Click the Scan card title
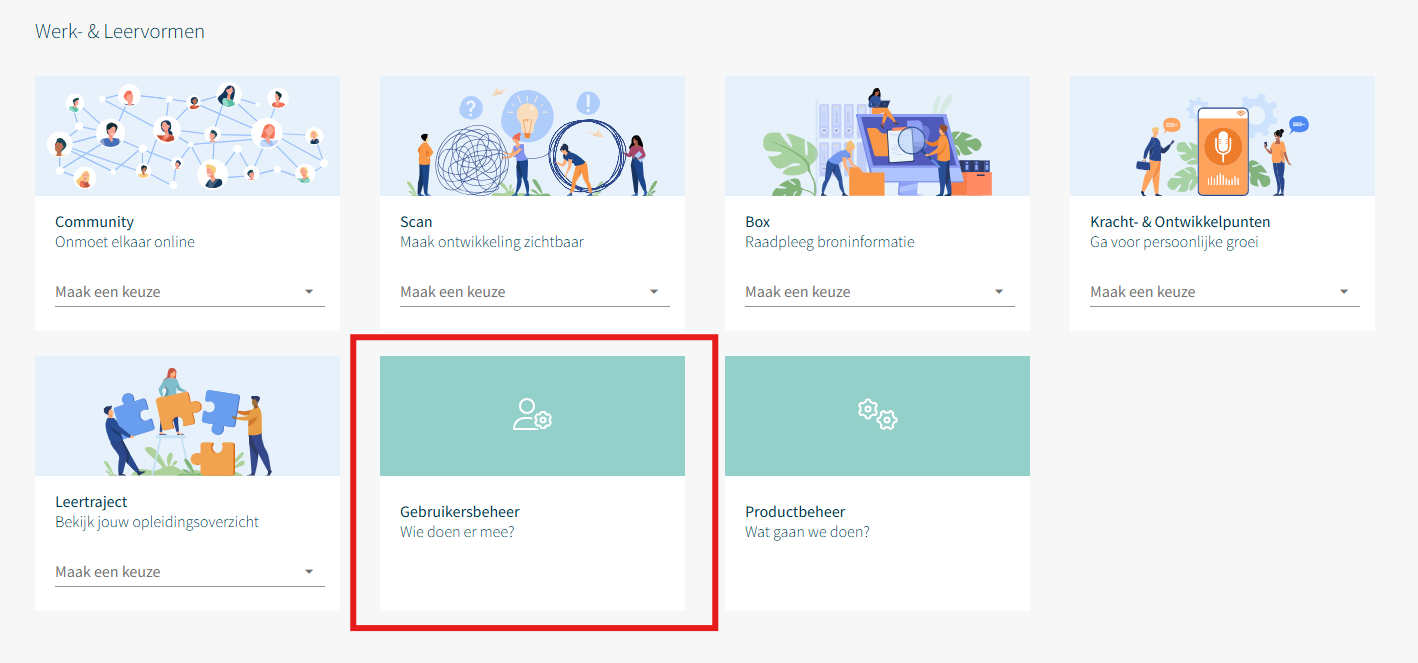Screen dimensions: 1418x663 pos(416,222)
